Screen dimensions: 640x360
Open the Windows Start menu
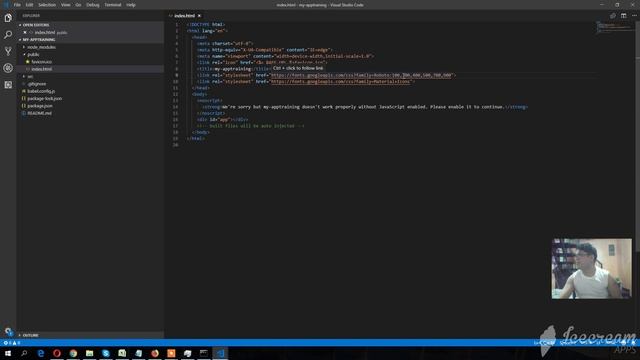(8, 353)
